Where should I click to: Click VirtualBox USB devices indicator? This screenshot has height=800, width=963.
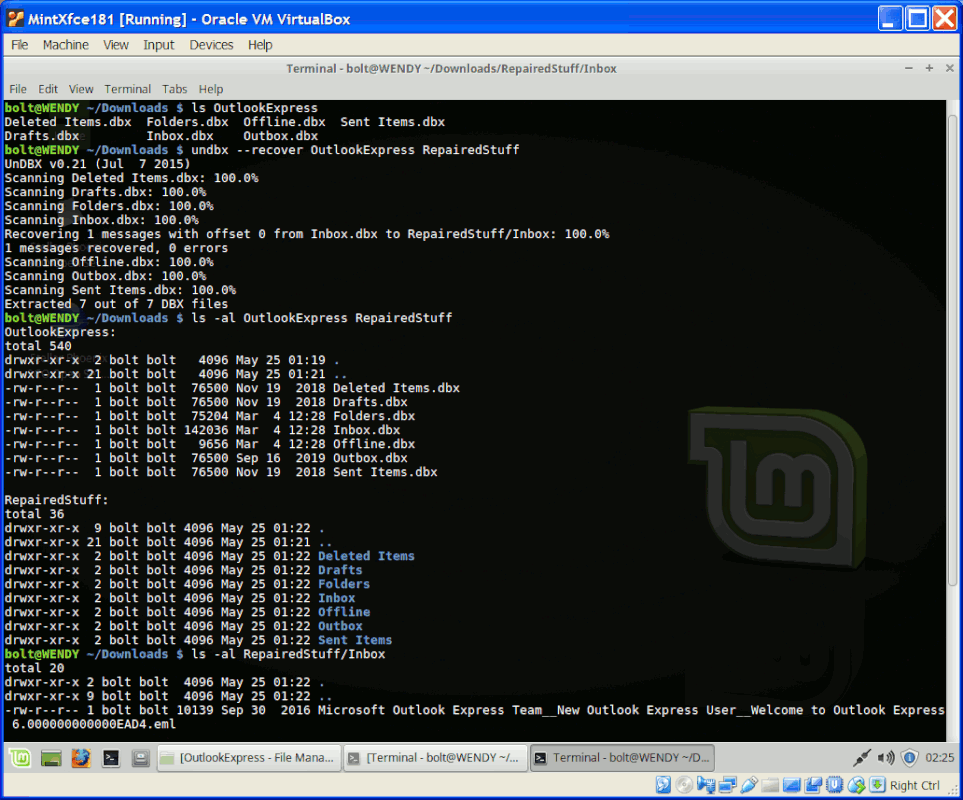tap(749, 785)
